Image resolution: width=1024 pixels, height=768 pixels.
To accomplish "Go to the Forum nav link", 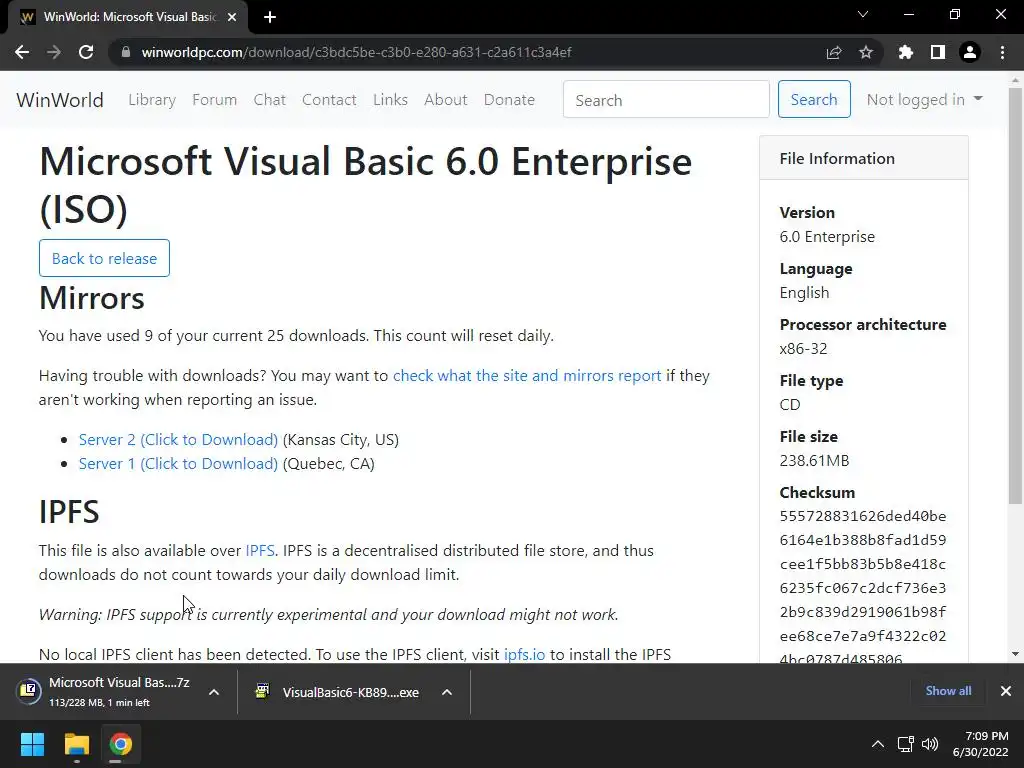I will [214, 99].
